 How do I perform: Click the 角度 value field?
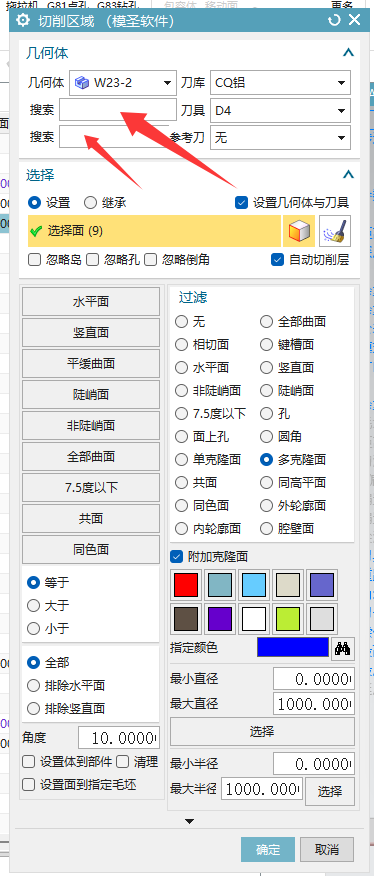(119, 738)
